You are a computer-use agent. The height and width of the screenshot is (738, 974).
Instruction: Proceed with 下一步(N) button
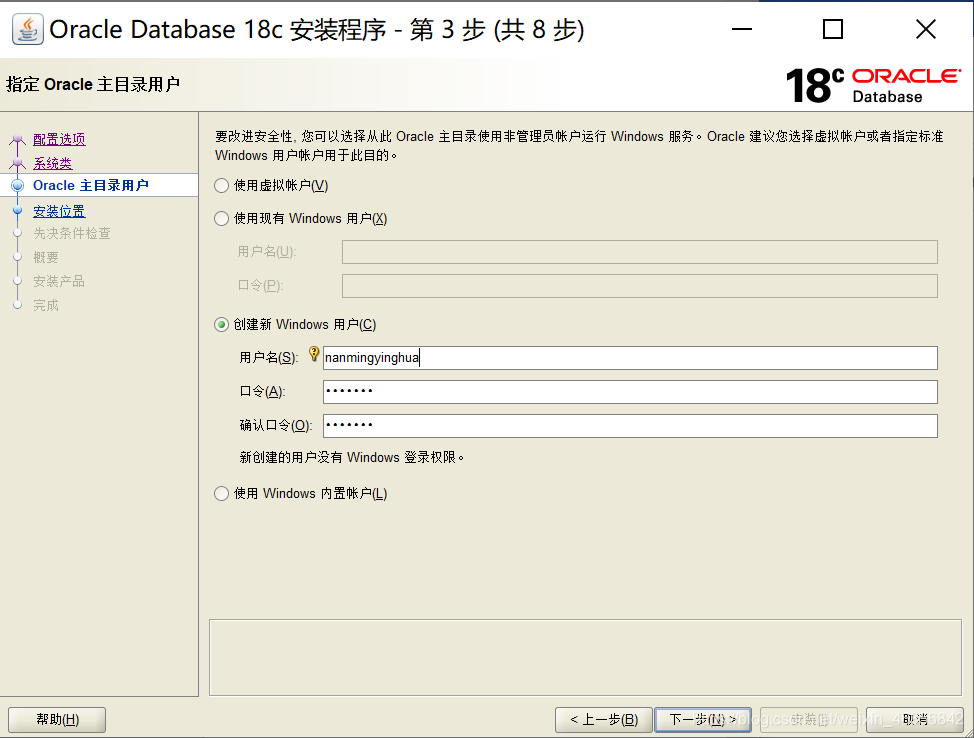[703, 719]
